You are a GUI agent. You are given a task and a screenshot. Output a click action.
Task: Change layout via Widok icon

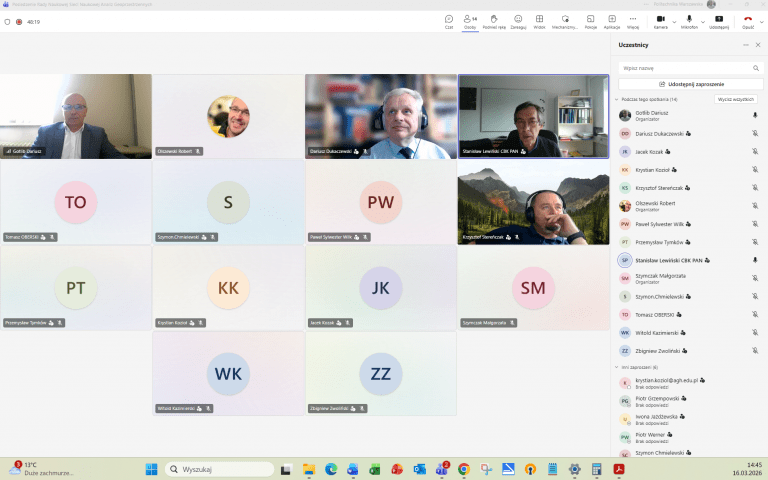539,22
